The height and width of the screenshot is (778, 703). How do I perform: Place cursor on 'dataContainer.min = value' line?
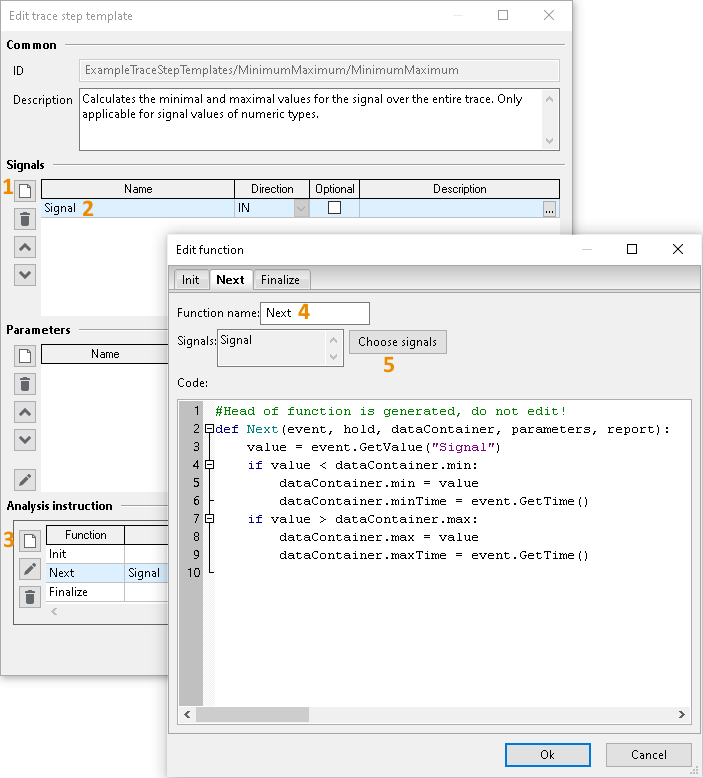click(379, 483)
